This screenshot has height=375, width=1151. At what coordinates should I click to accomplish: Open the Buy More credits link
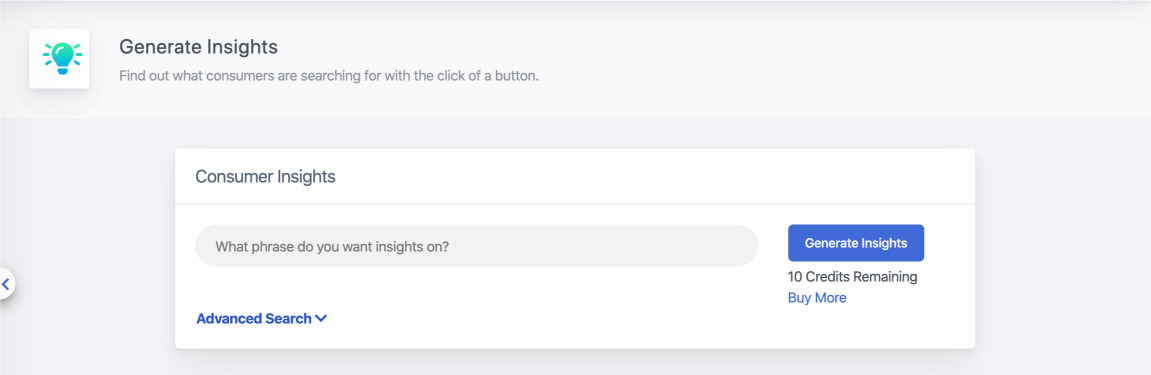coord(817,298)
